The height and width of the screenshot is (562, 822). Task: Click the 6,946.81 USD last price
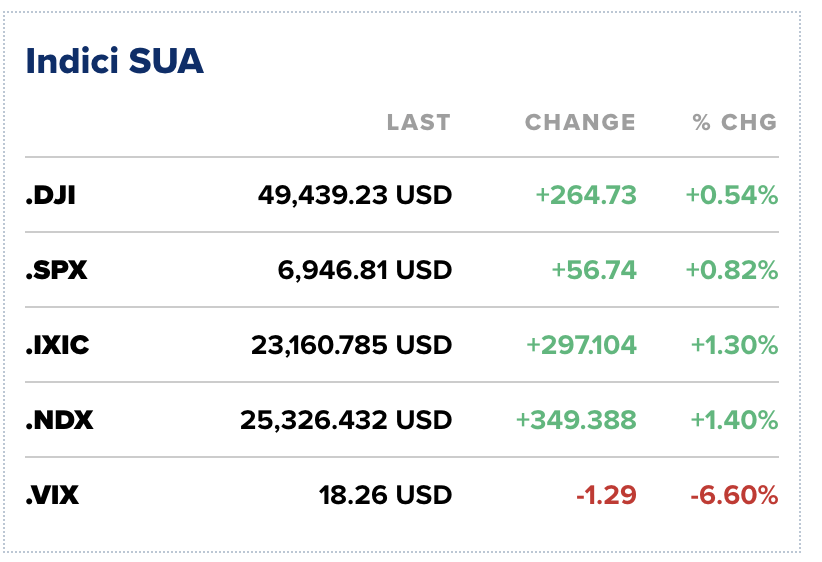tap(364, 270)
